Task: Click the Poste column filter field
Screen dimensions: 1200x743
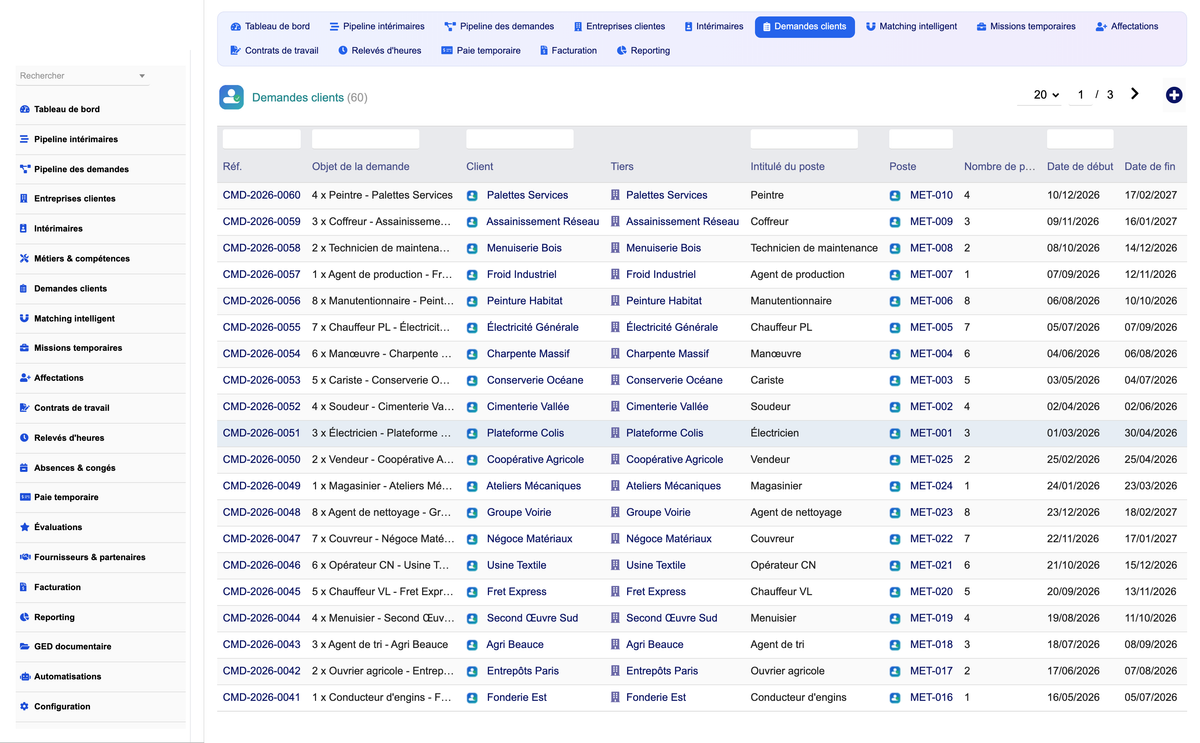Action: [x=921, y=139]
